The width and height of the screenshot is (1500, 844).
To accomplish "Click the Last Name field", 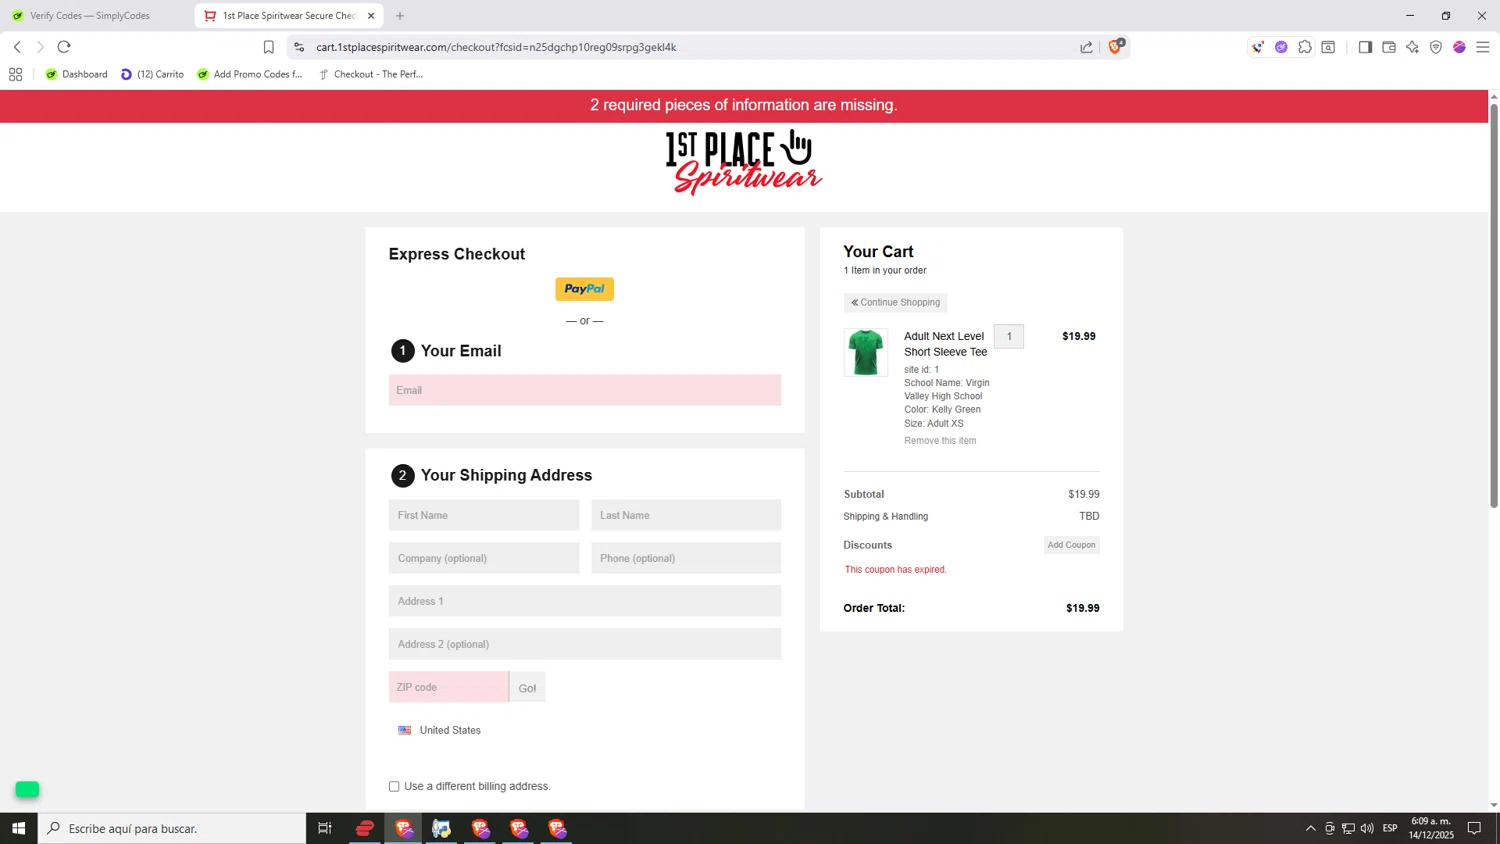I will pyautogui.click(x=686, y=515).
